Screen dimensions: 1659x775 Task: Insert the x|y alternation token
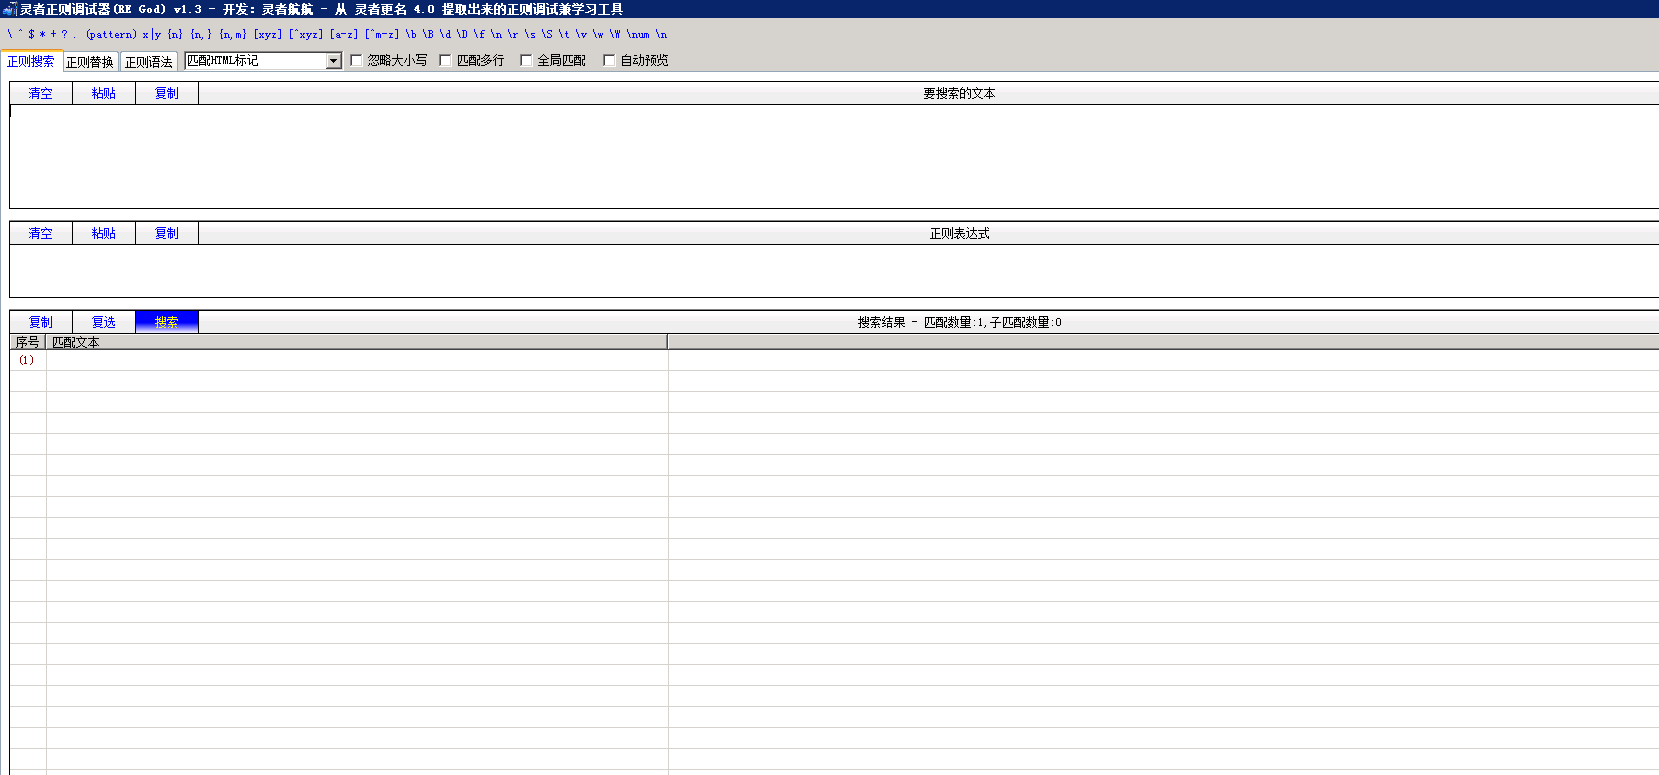[152, 34]
